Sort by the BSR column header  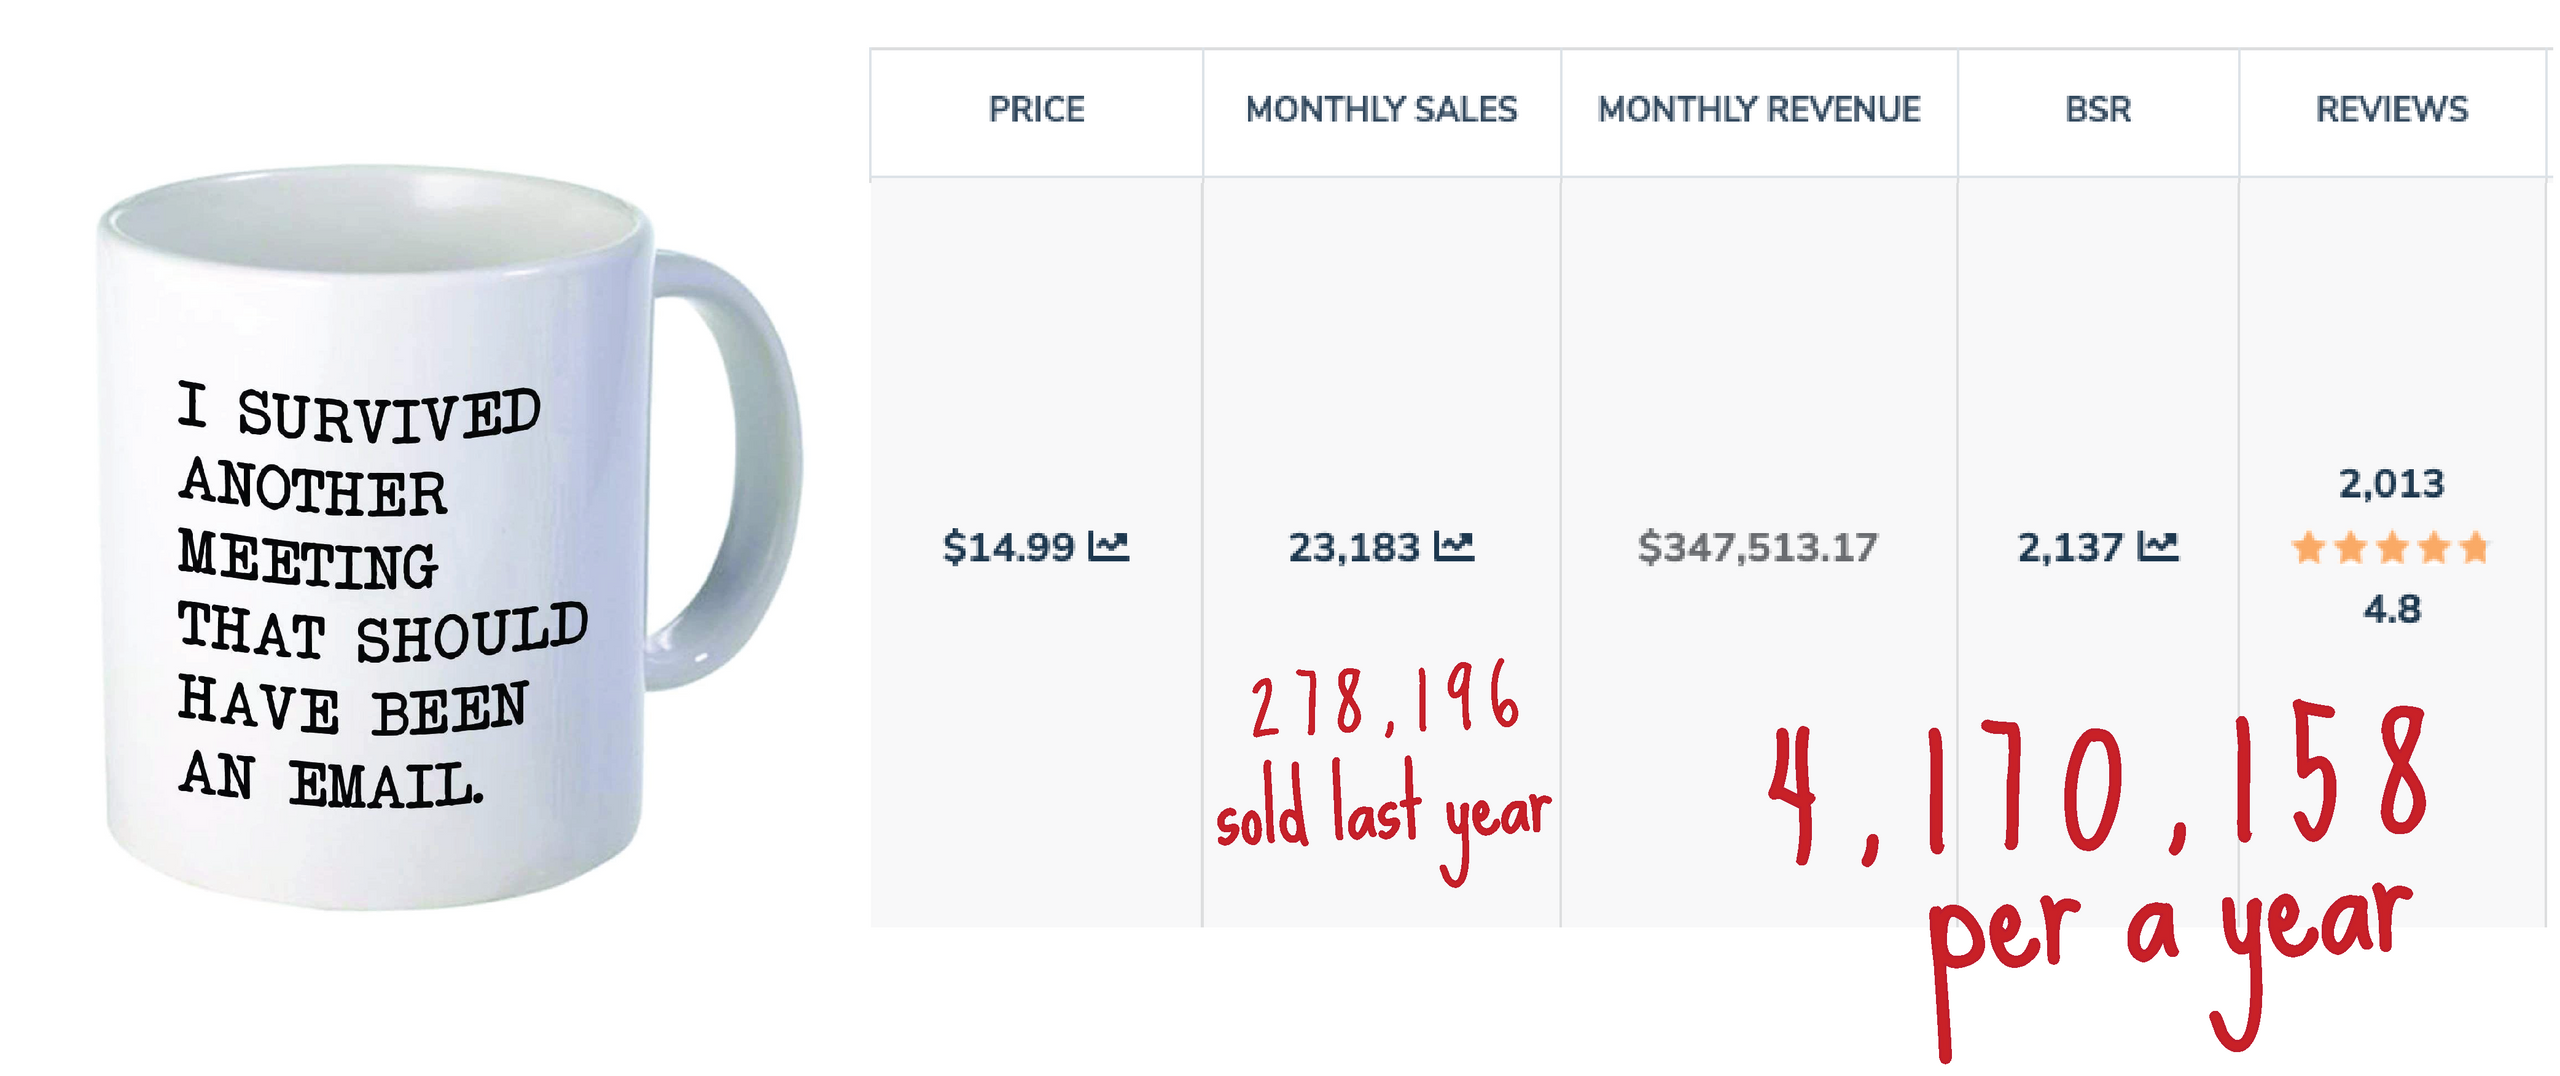point(2098,109)
